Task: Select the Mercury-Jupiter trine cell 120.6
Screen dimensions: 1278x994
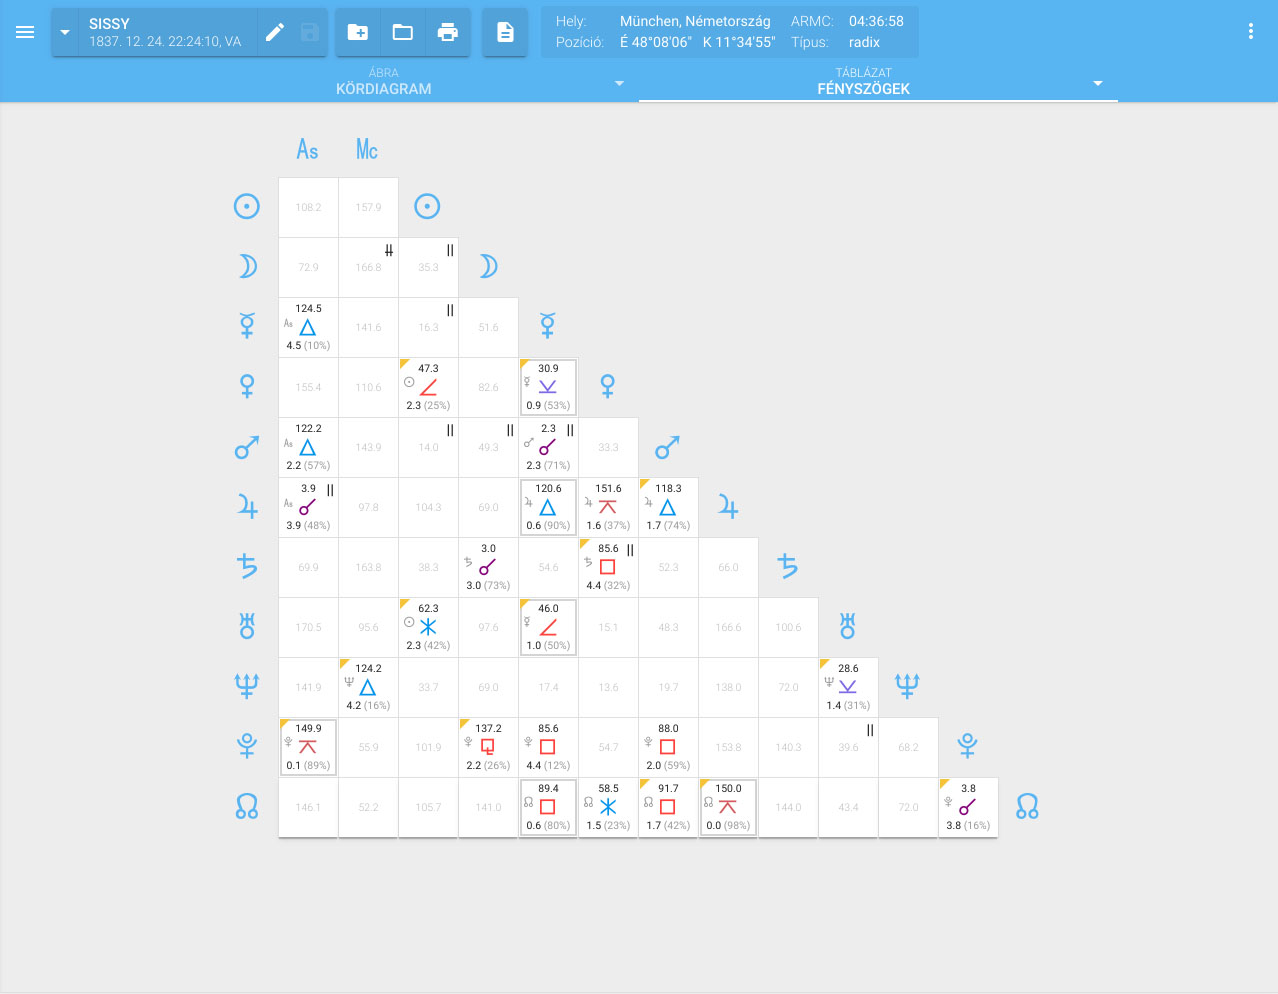Action: click(548, 507)
